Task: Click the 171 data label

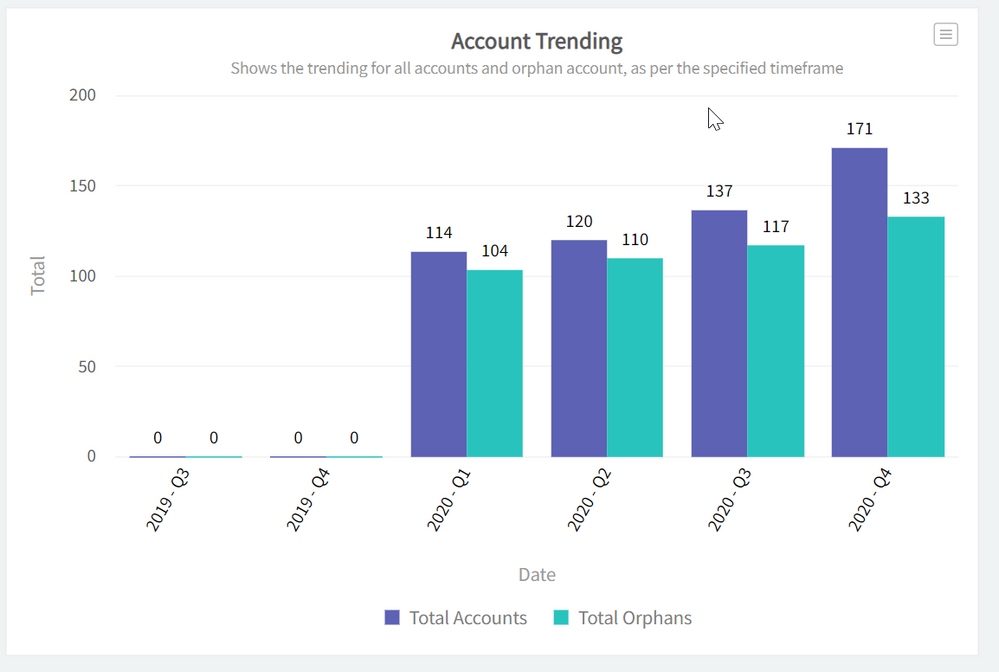Action: (859, 129)
